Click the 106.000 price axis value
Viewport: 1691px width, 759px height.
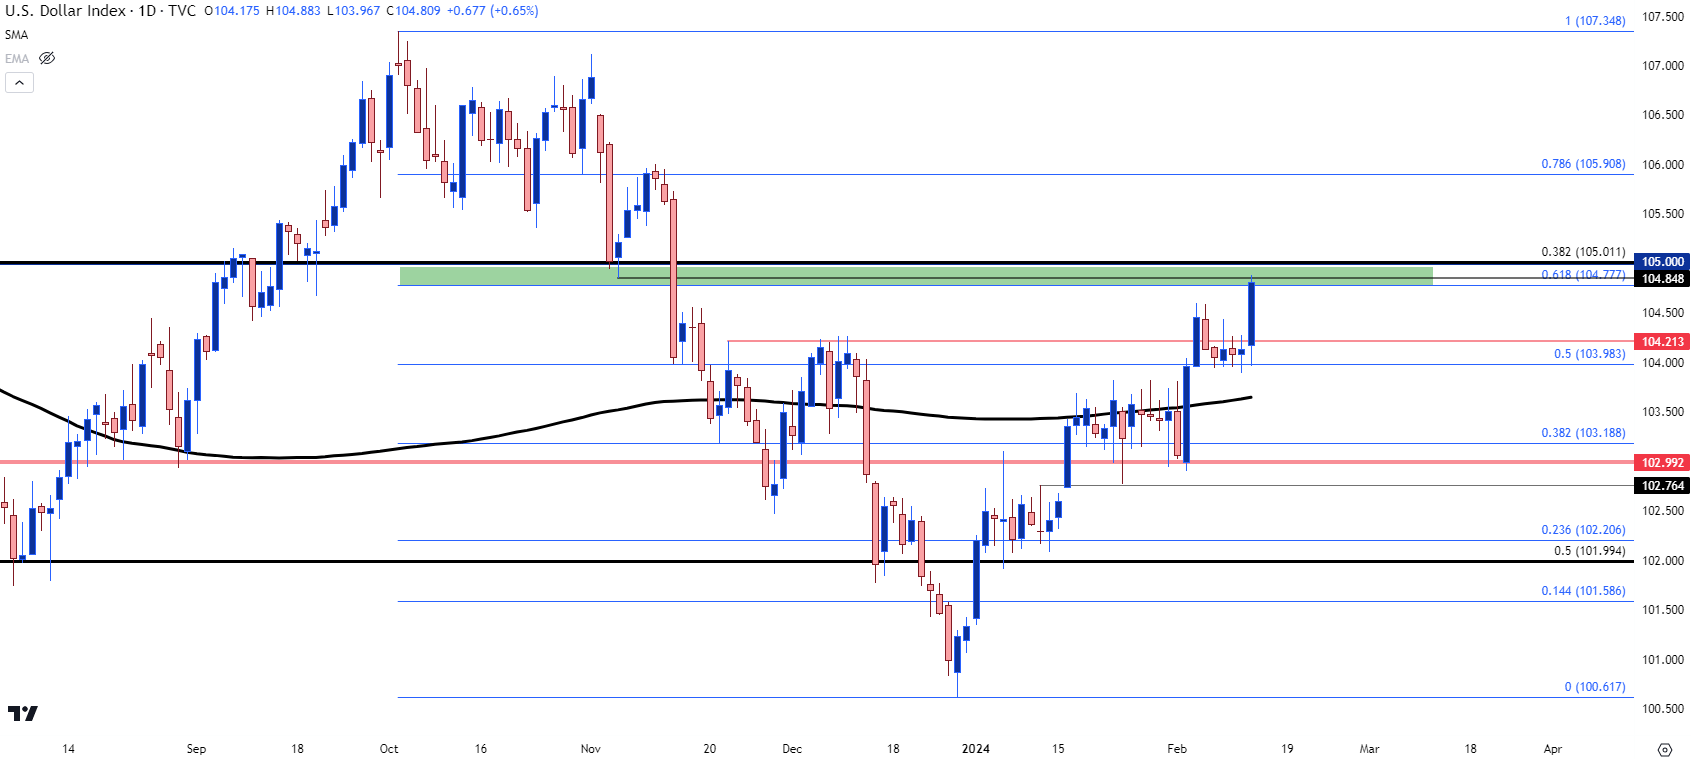point(1663,165)
